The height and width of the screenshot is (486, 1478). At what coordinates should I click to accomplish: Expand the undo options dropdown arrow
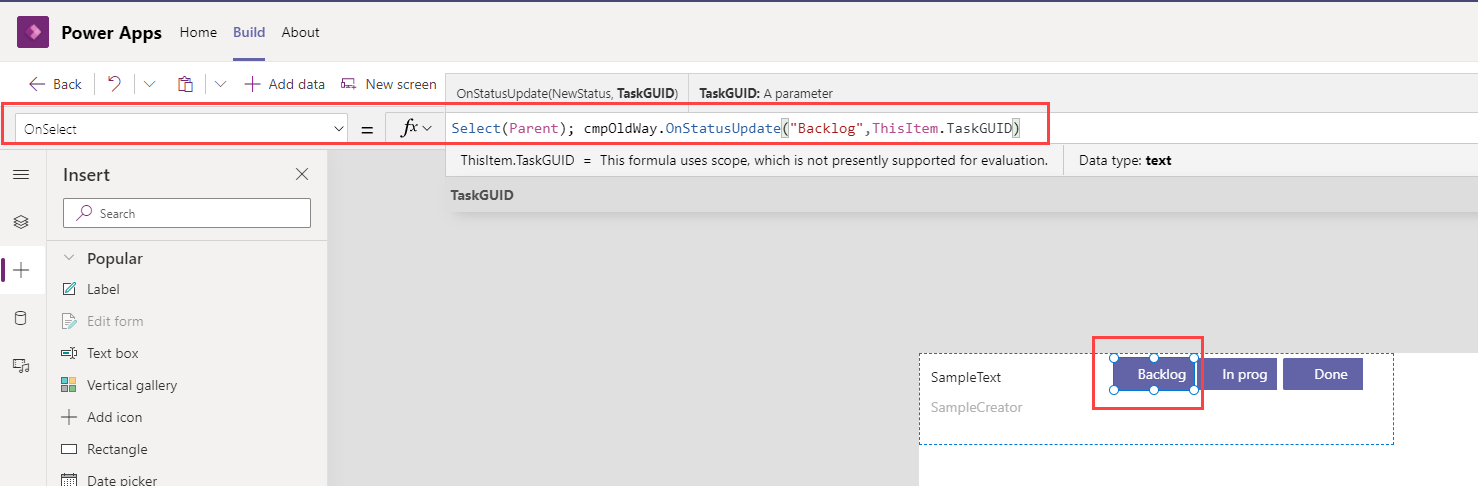tap(150, 84)
